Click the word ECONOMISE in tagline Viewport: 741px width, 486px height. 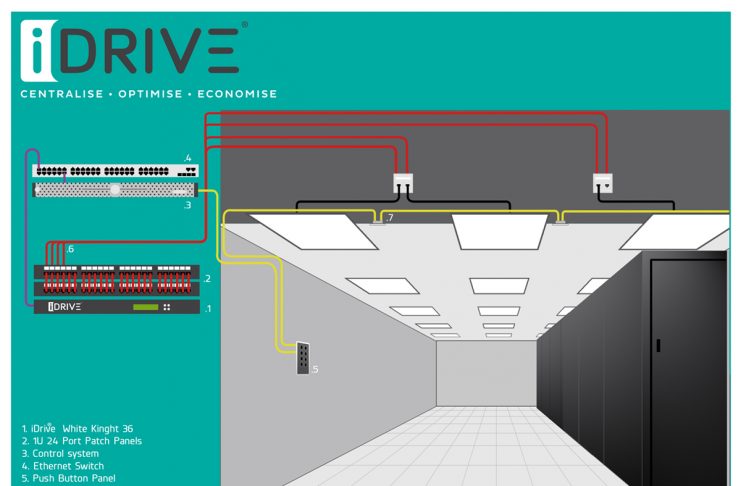237,94
